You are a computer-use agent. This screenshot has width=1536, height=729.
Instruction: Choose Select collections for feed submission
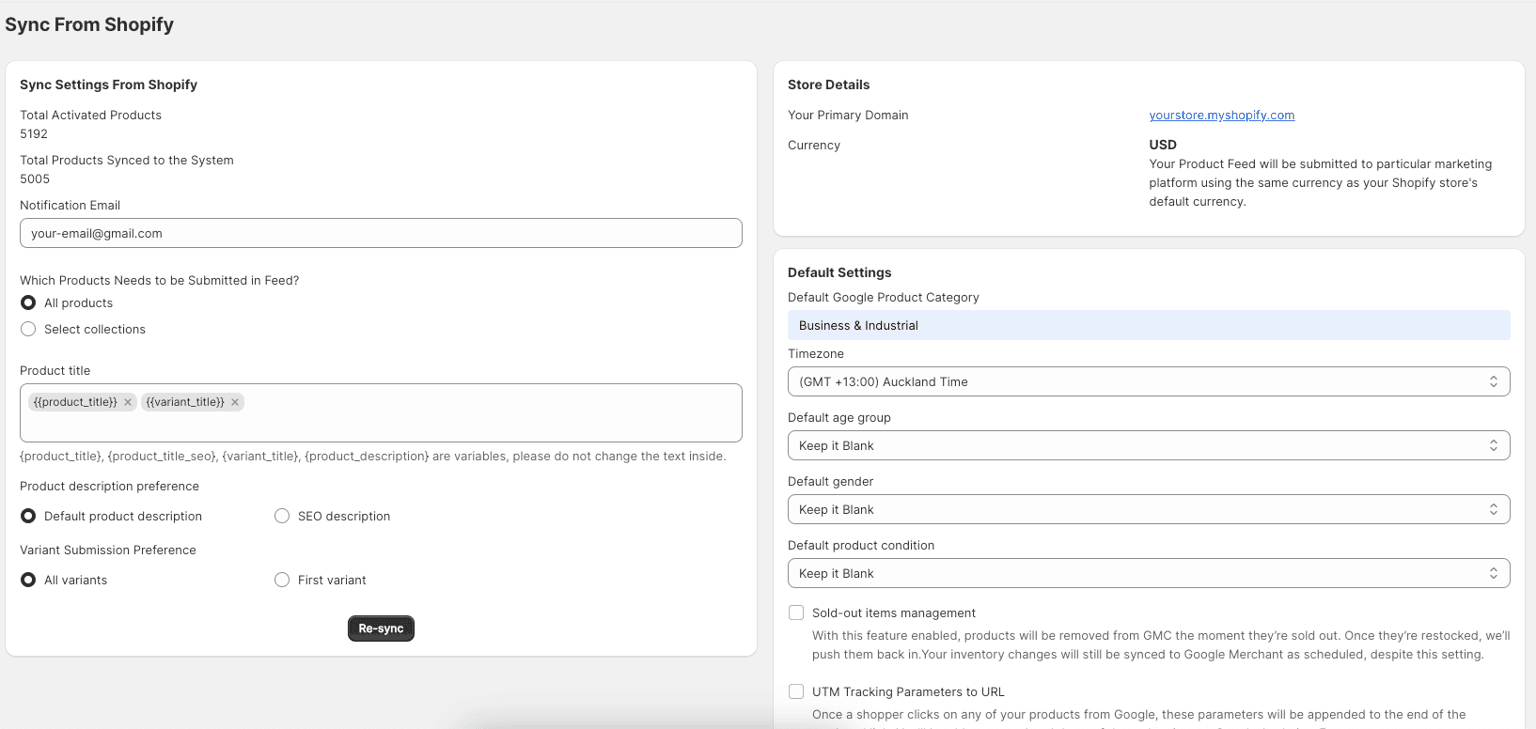(x=28, y=328)
